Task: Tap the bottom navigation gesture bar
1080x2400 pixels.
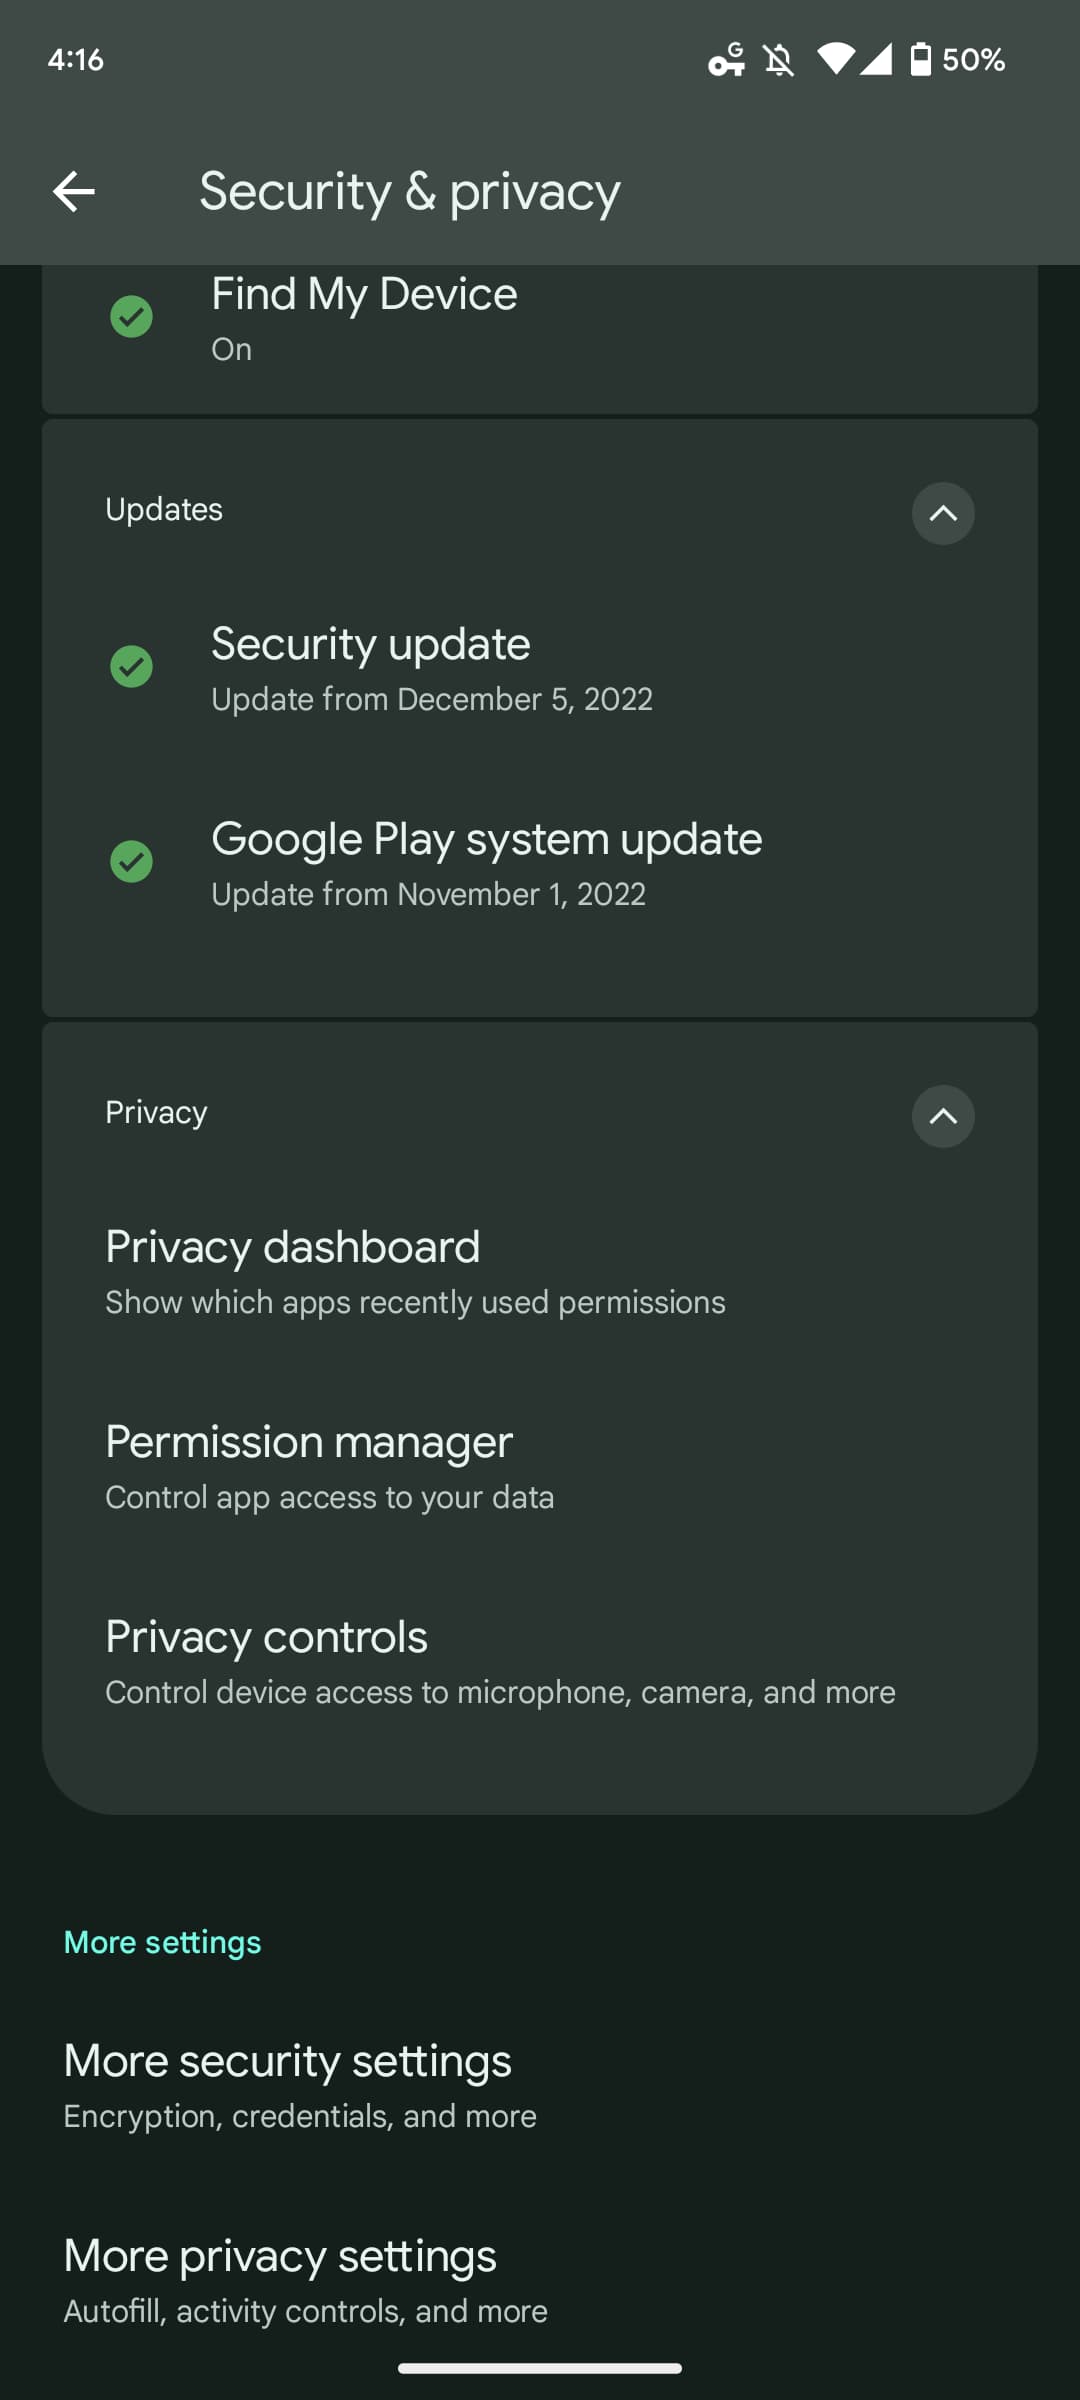Action: click(x=540, y=2368)
